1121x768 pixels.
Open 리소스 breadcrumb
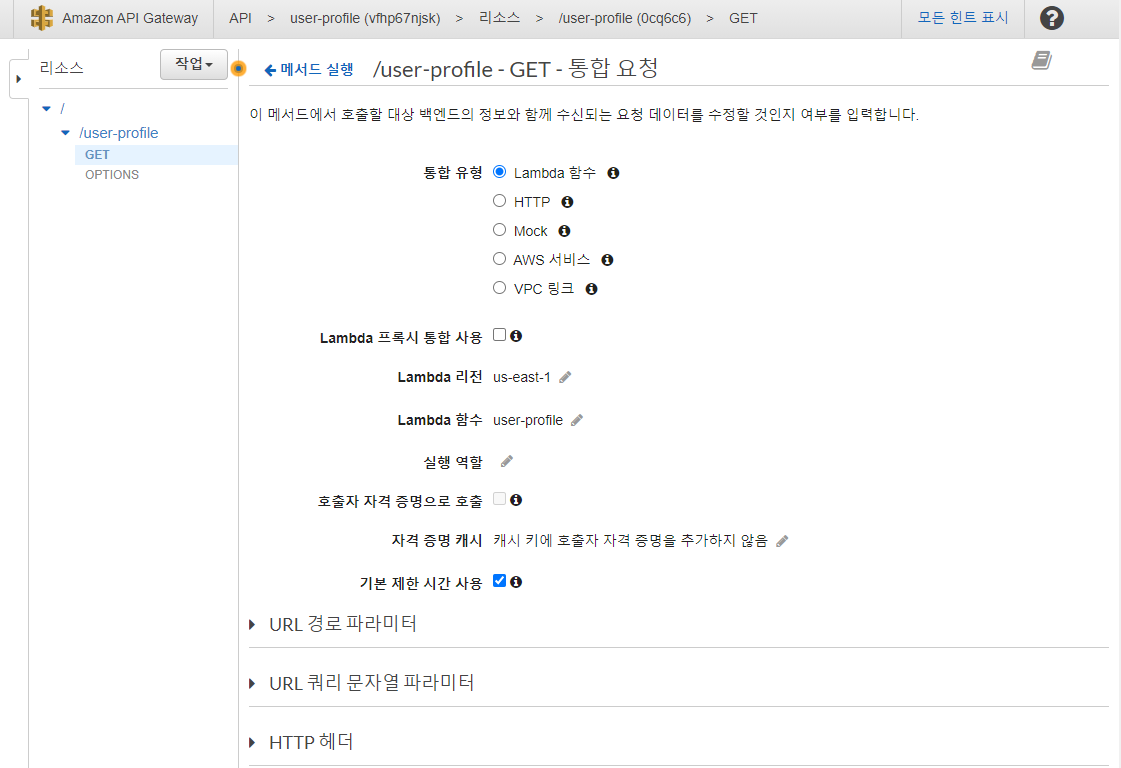pyautogui.click(x=500, y=18)
